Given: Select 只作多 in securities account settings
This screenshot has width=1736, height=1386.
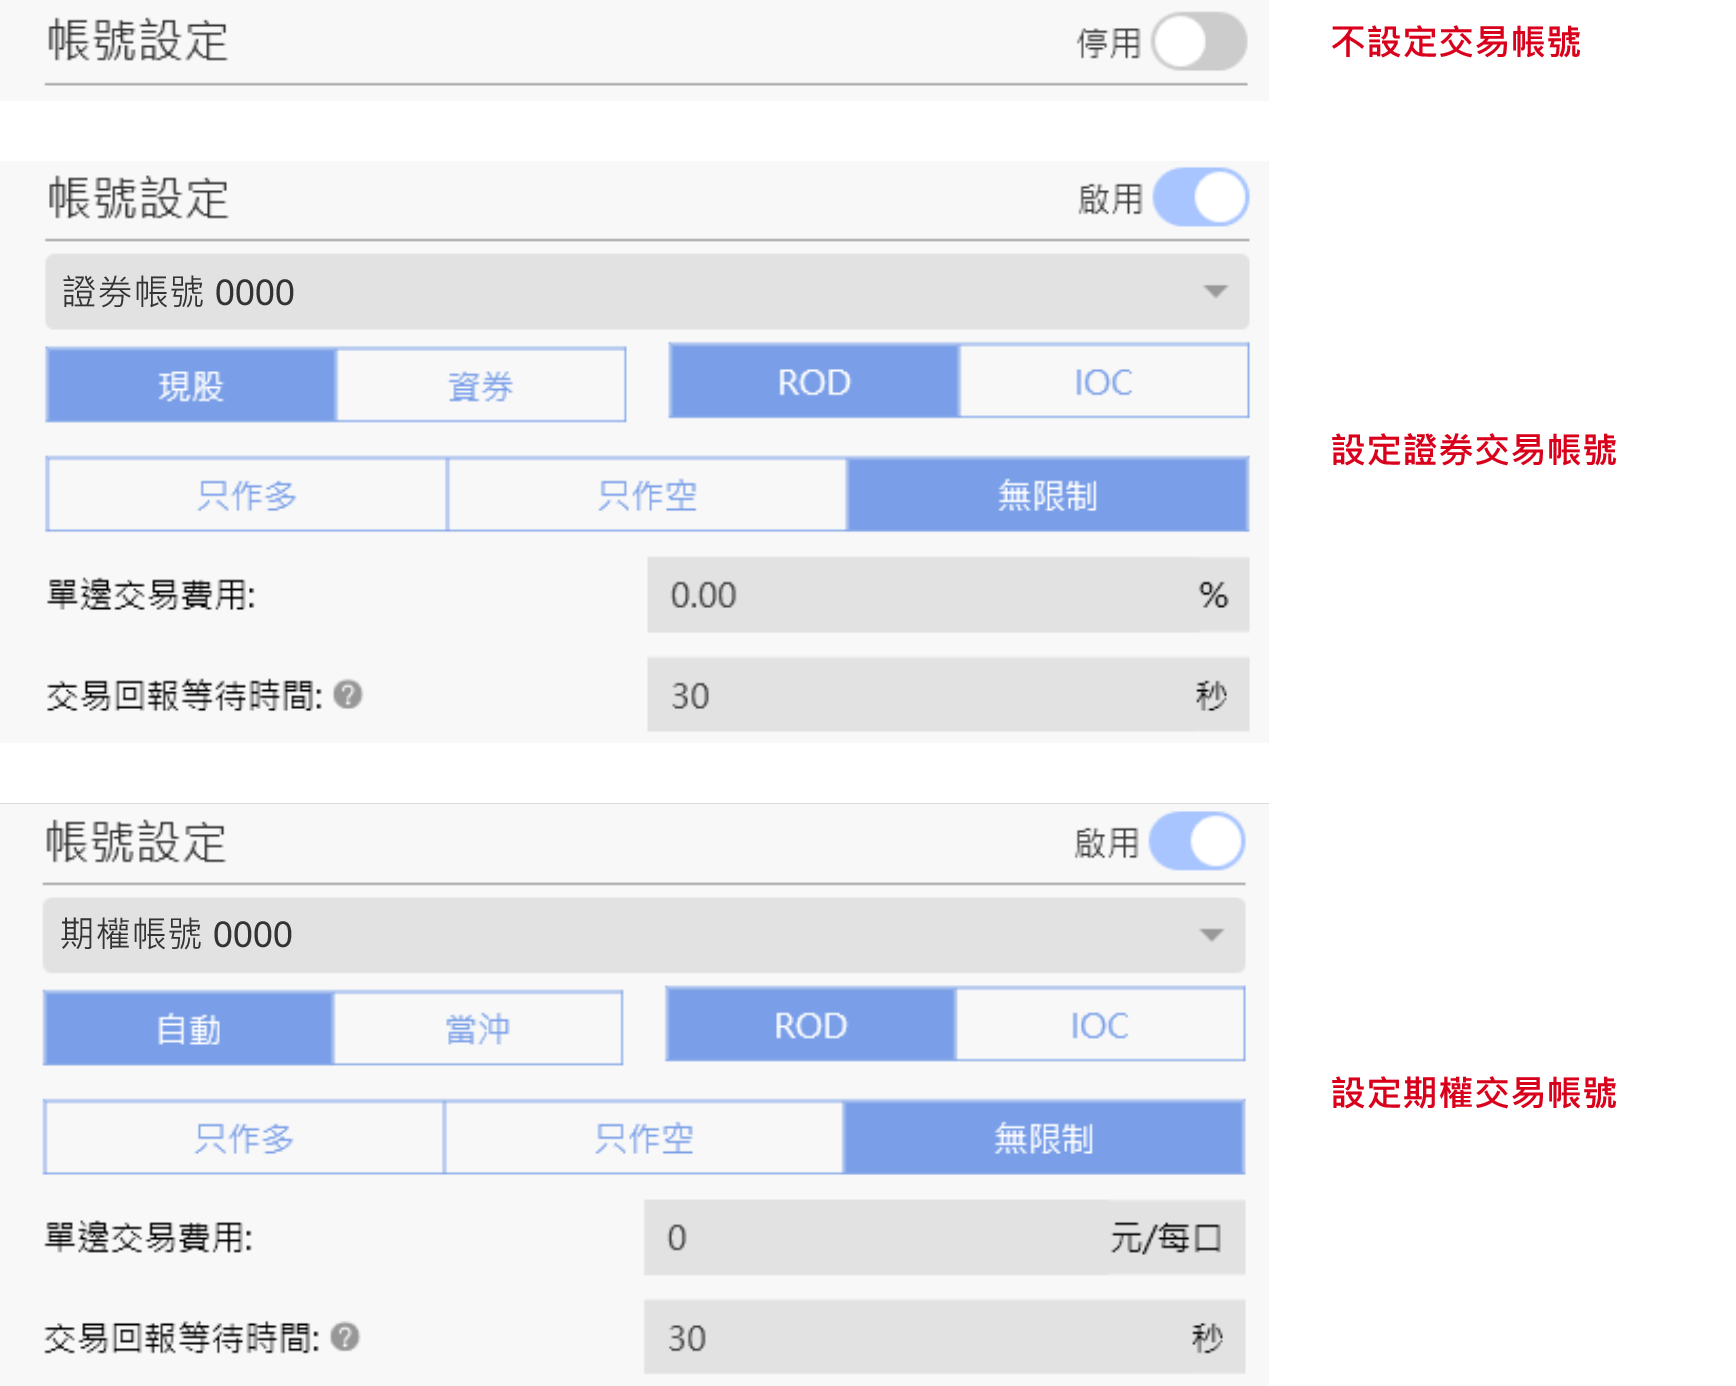Looking at the screenshot, I should point(247,495).
